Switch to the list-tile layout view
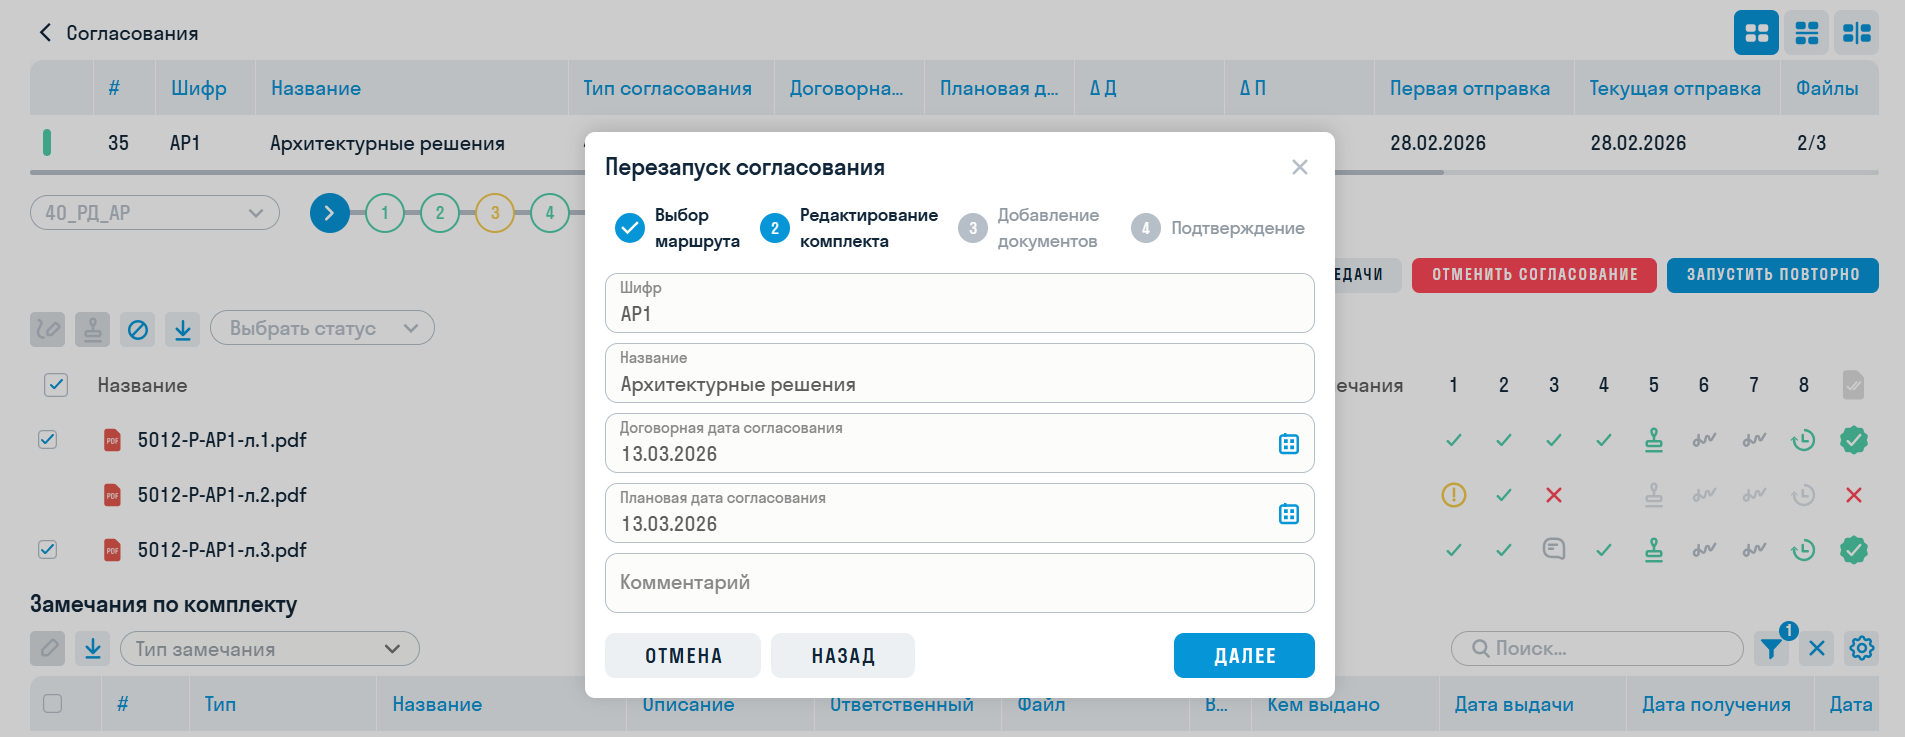Viewport: 1905px width, 737px height. (x=1806, y=33)
